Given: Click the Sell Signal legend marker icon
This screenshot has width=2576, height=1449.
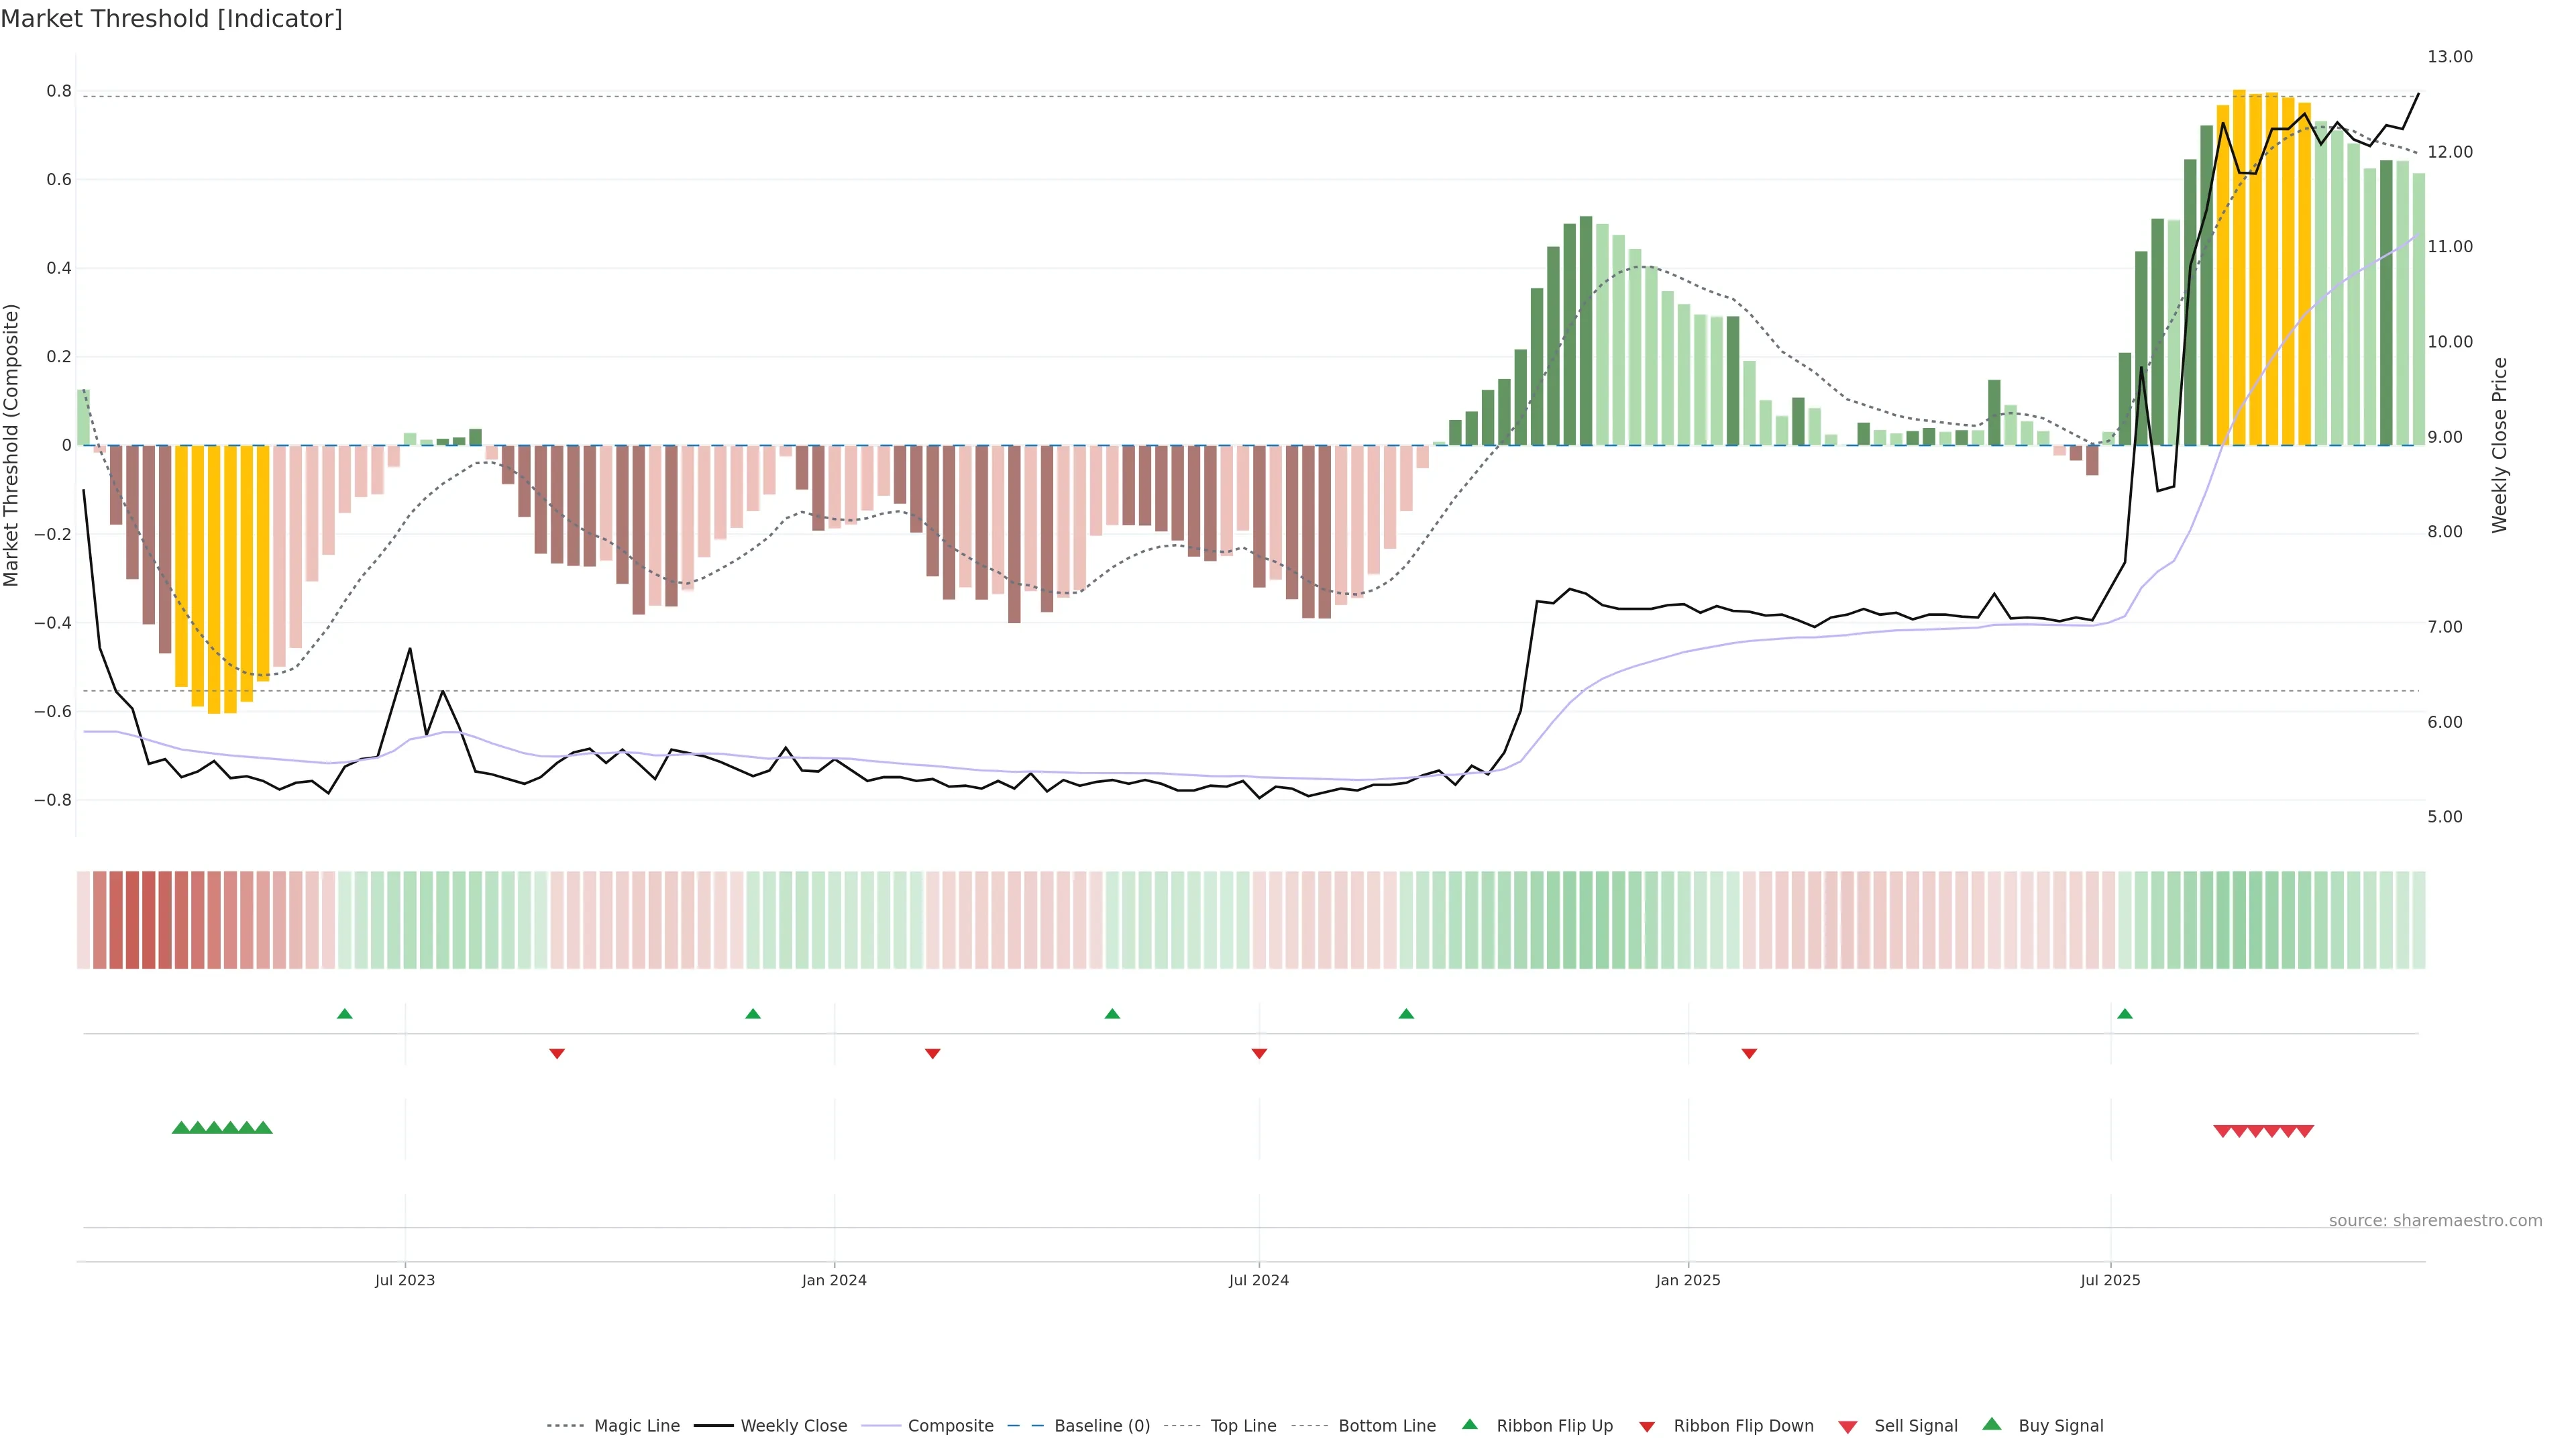Looking at the screenshot, I should pyautogui.click(x=1847, y=1427).
